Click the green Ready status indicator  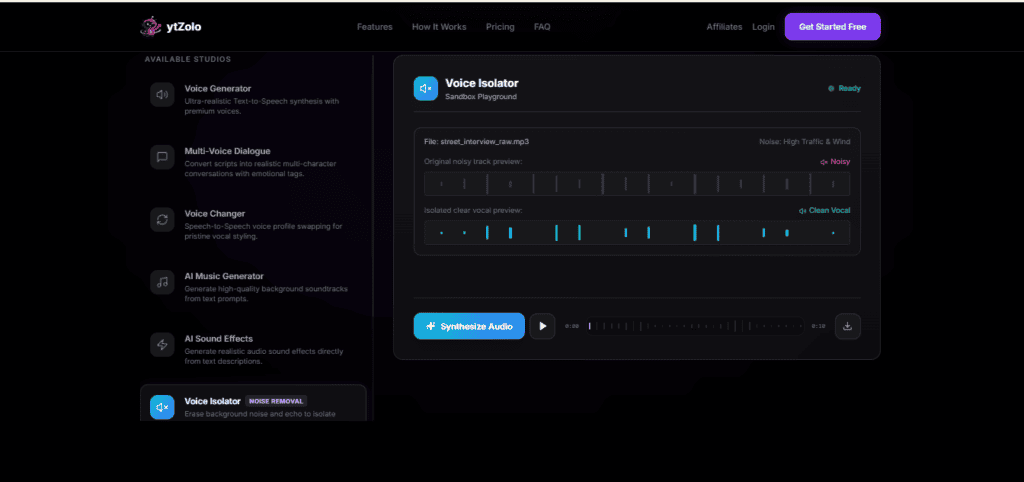[x=831, y=88]
